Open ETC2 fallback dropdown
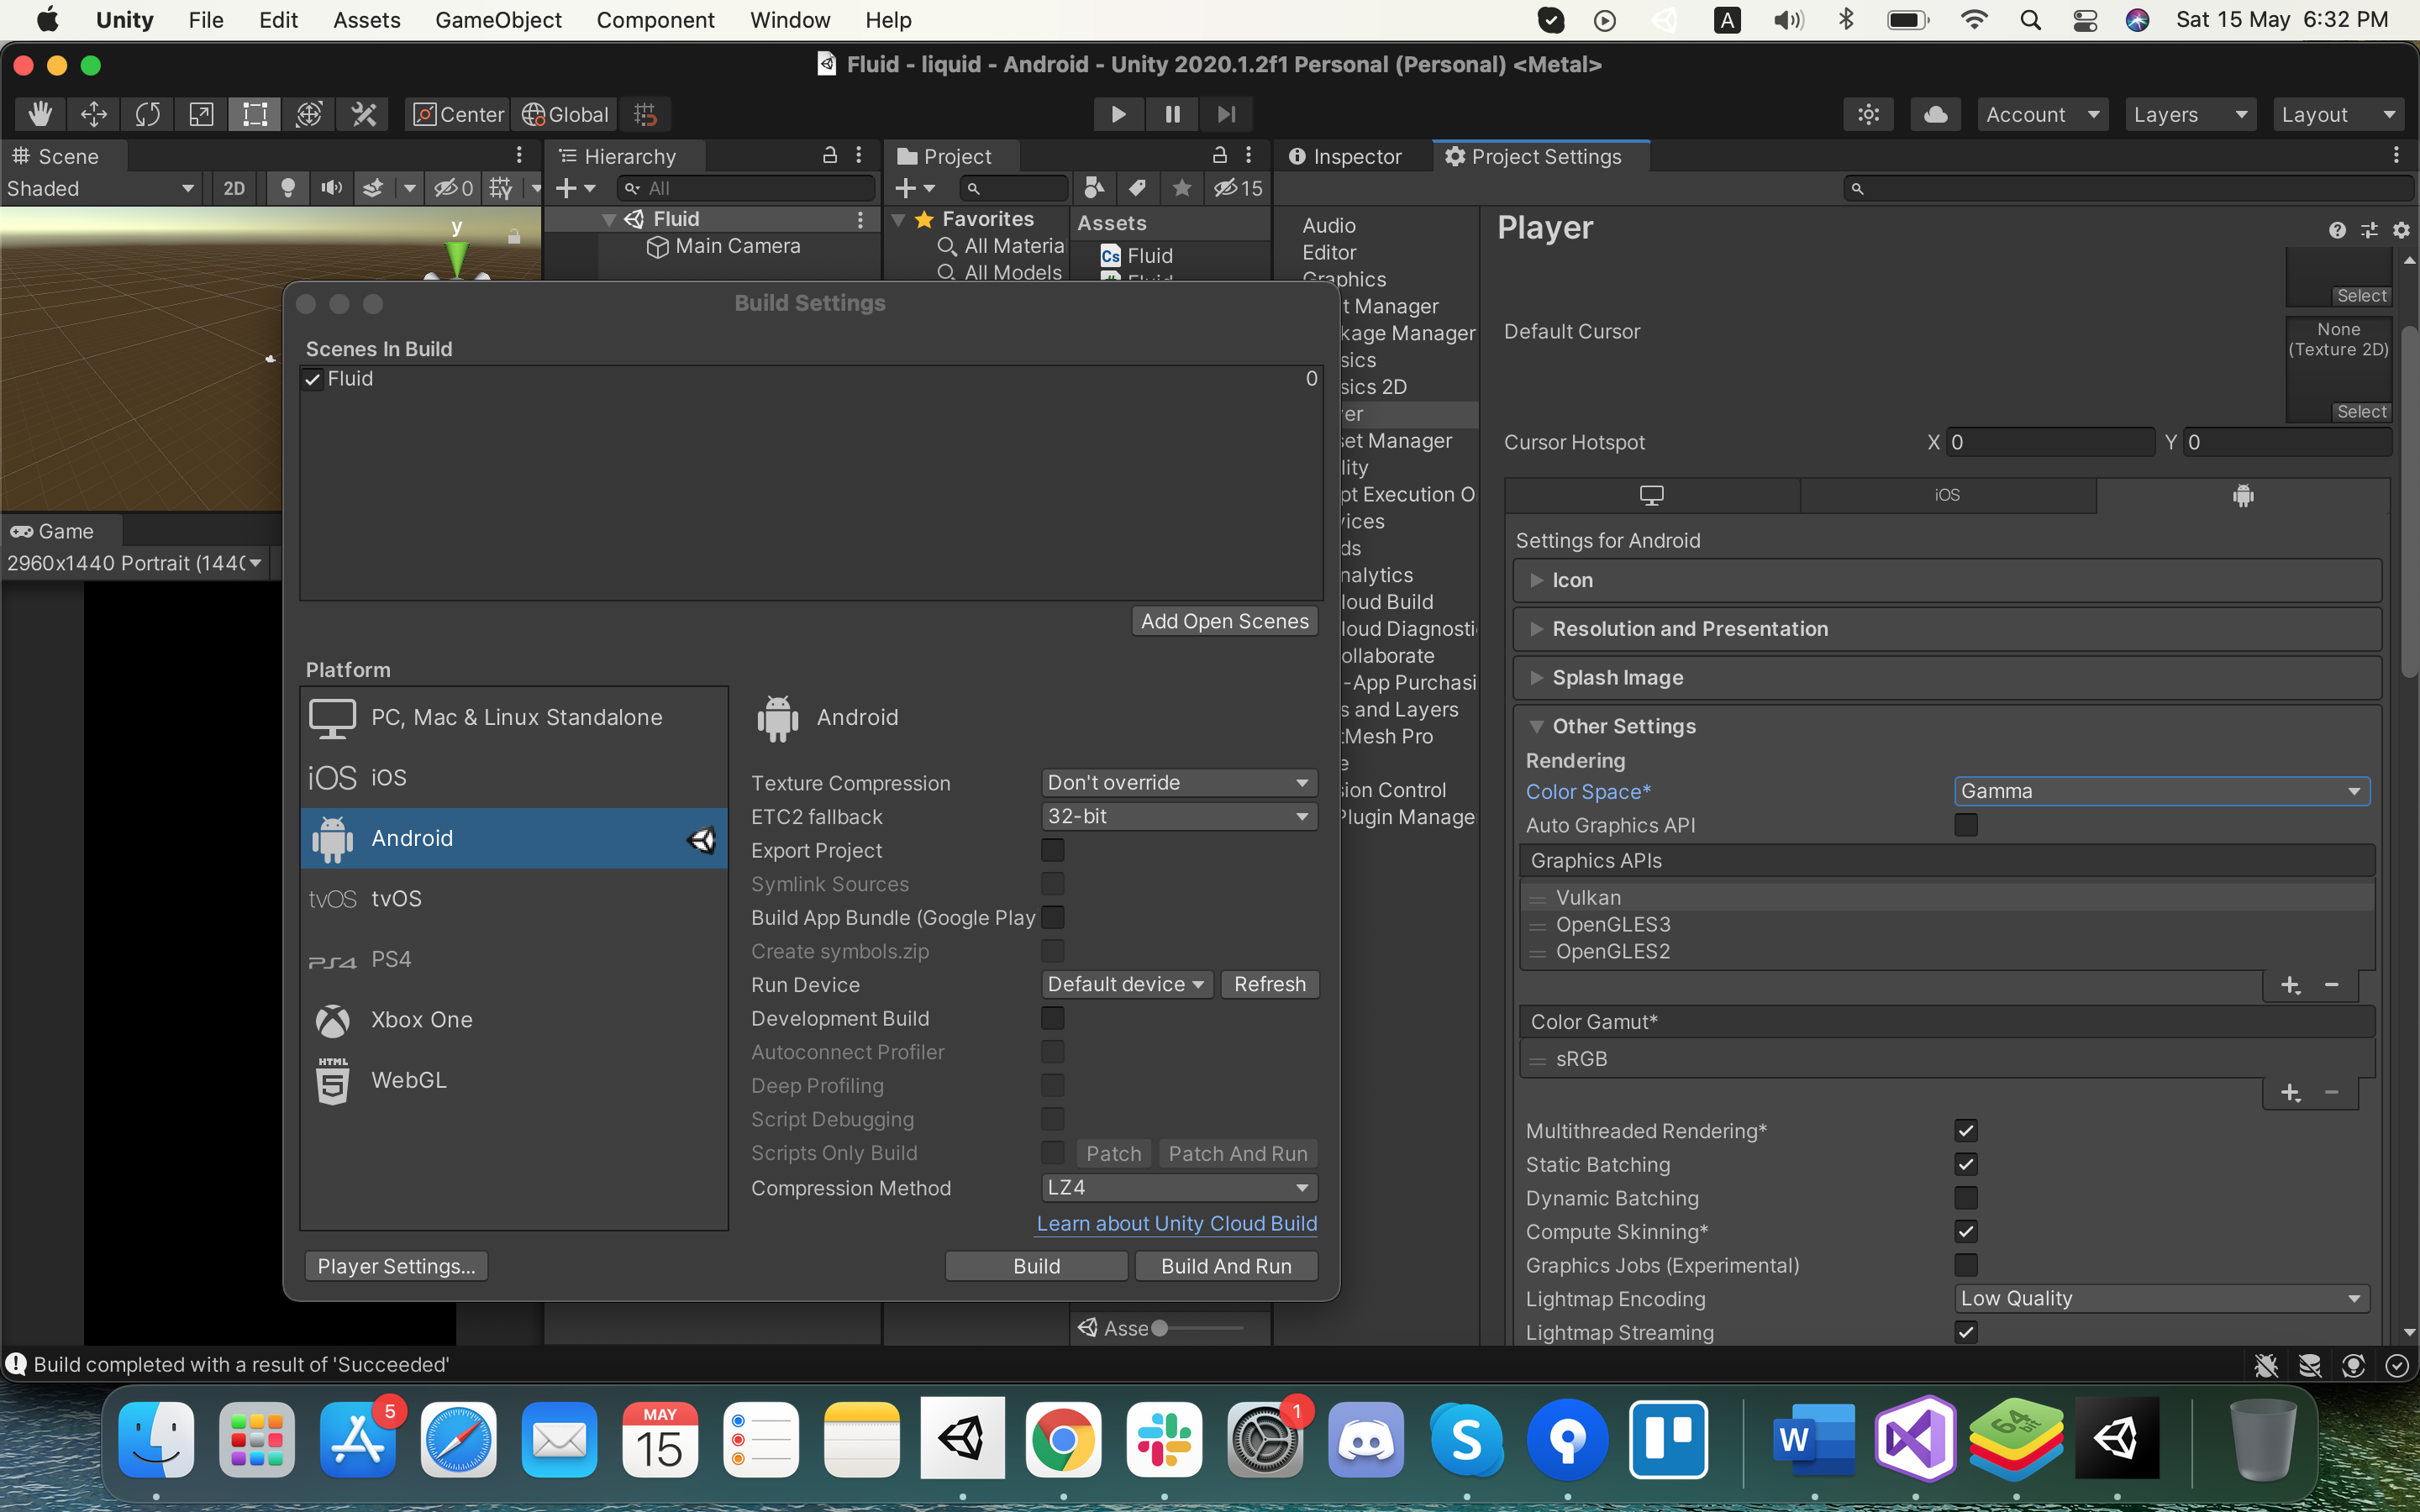2420x1512 pixels. pyautogui.click(x=1179, y=816)
